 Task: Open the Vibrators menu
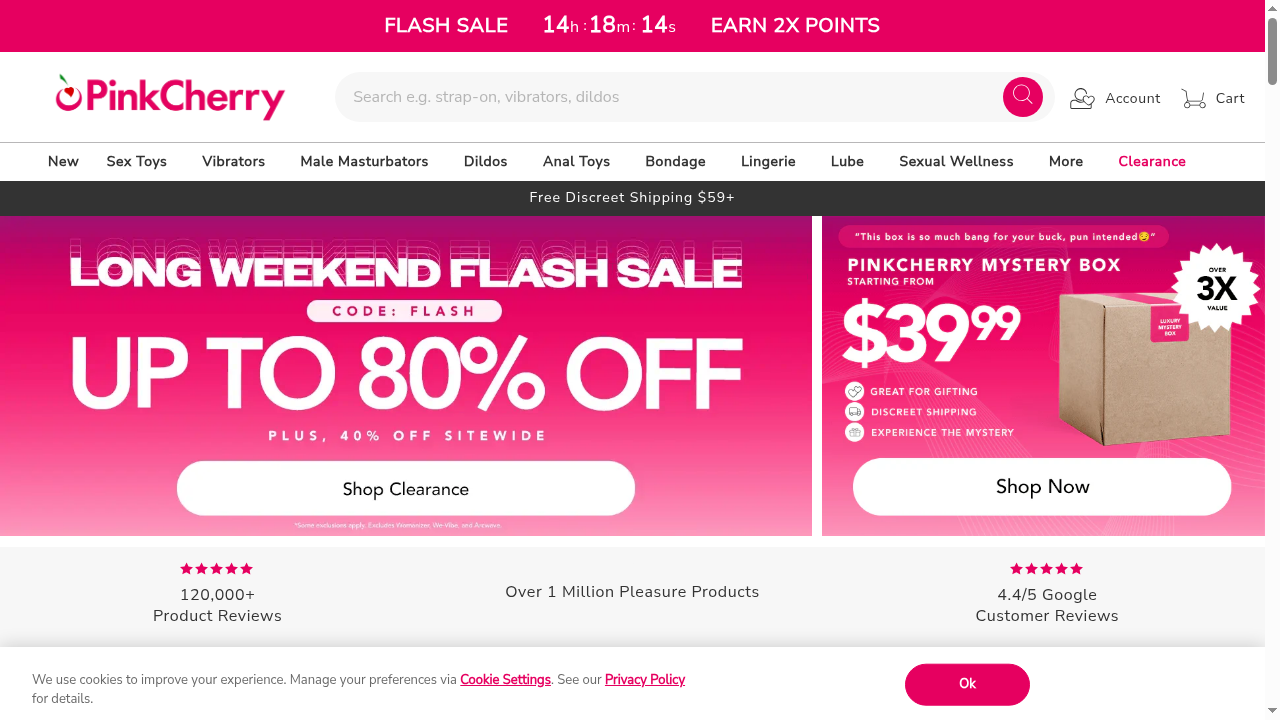[x=233, y=162]
